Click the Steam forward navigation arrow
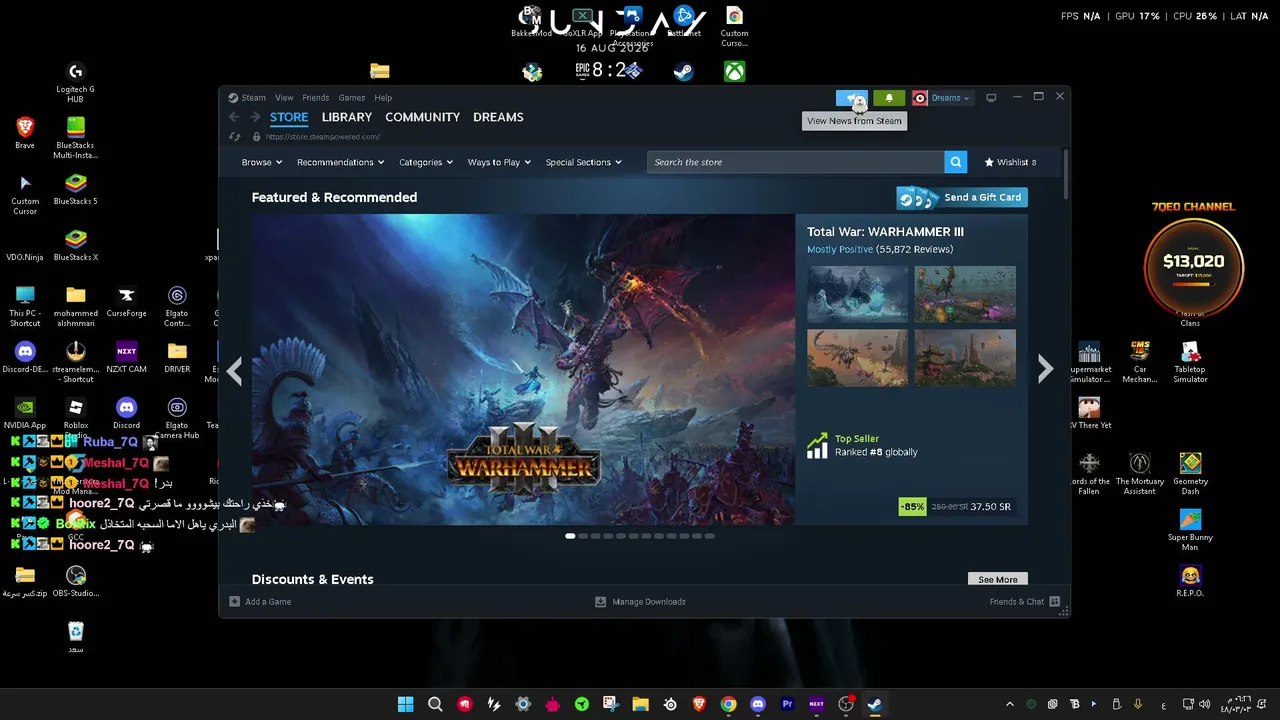Viewport: 1280px width, 720px height. point(254,117)
